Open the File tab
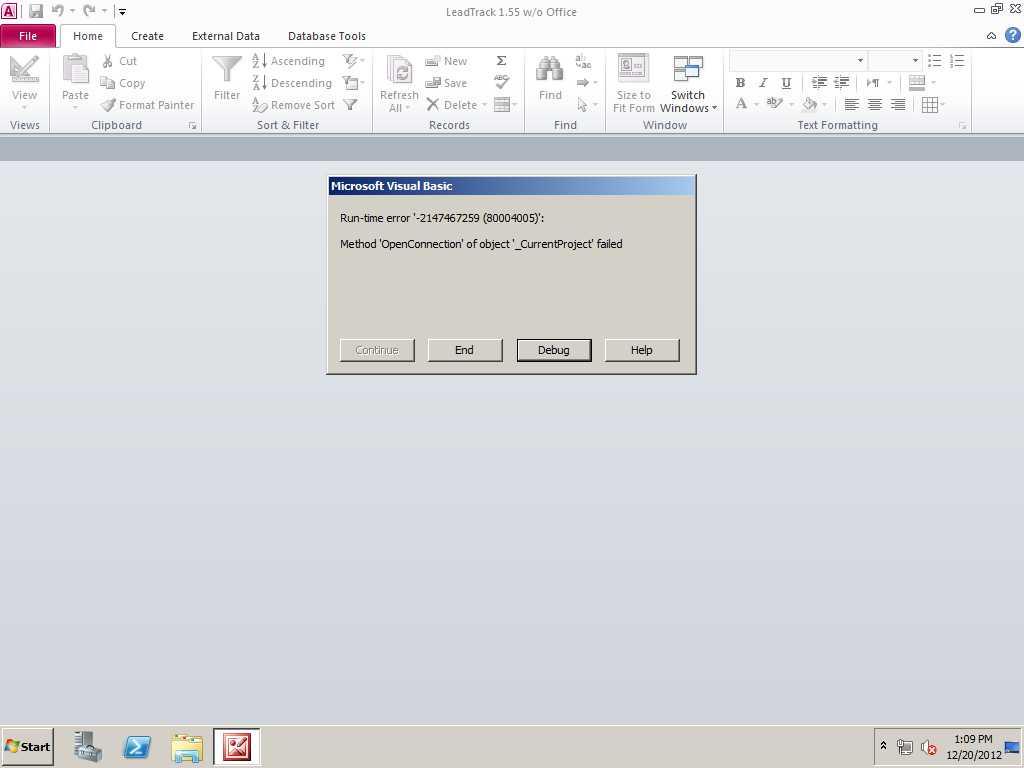The height and width of the screenshot is (768, 1024). point(28,36)
